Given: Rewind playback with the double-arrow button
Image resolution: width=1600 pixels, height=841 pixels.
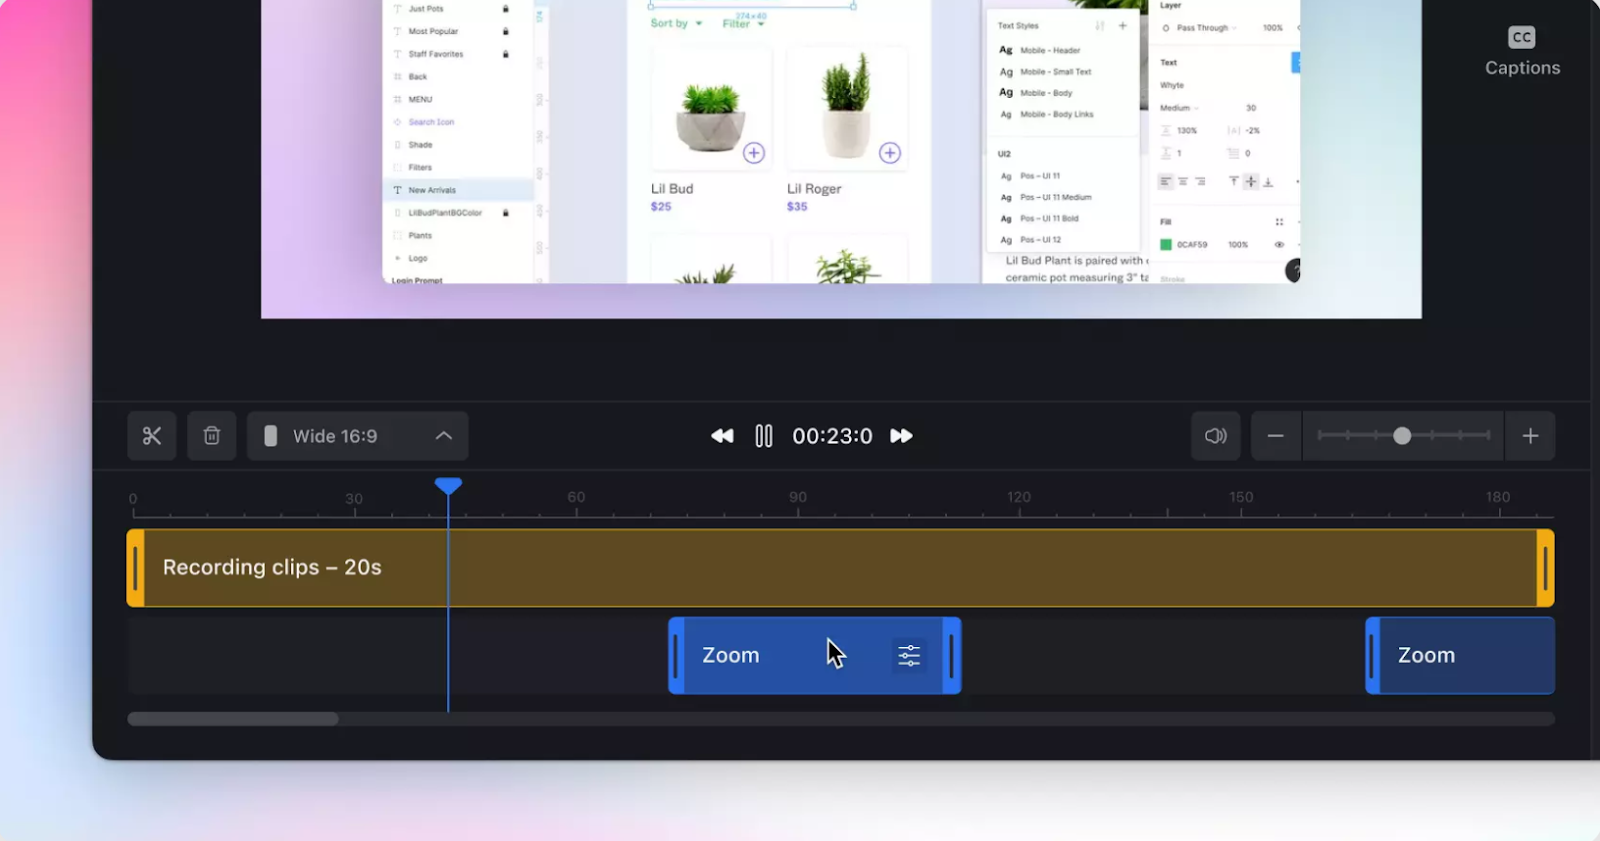Looking at the screenshot, I should pos(722,436).
